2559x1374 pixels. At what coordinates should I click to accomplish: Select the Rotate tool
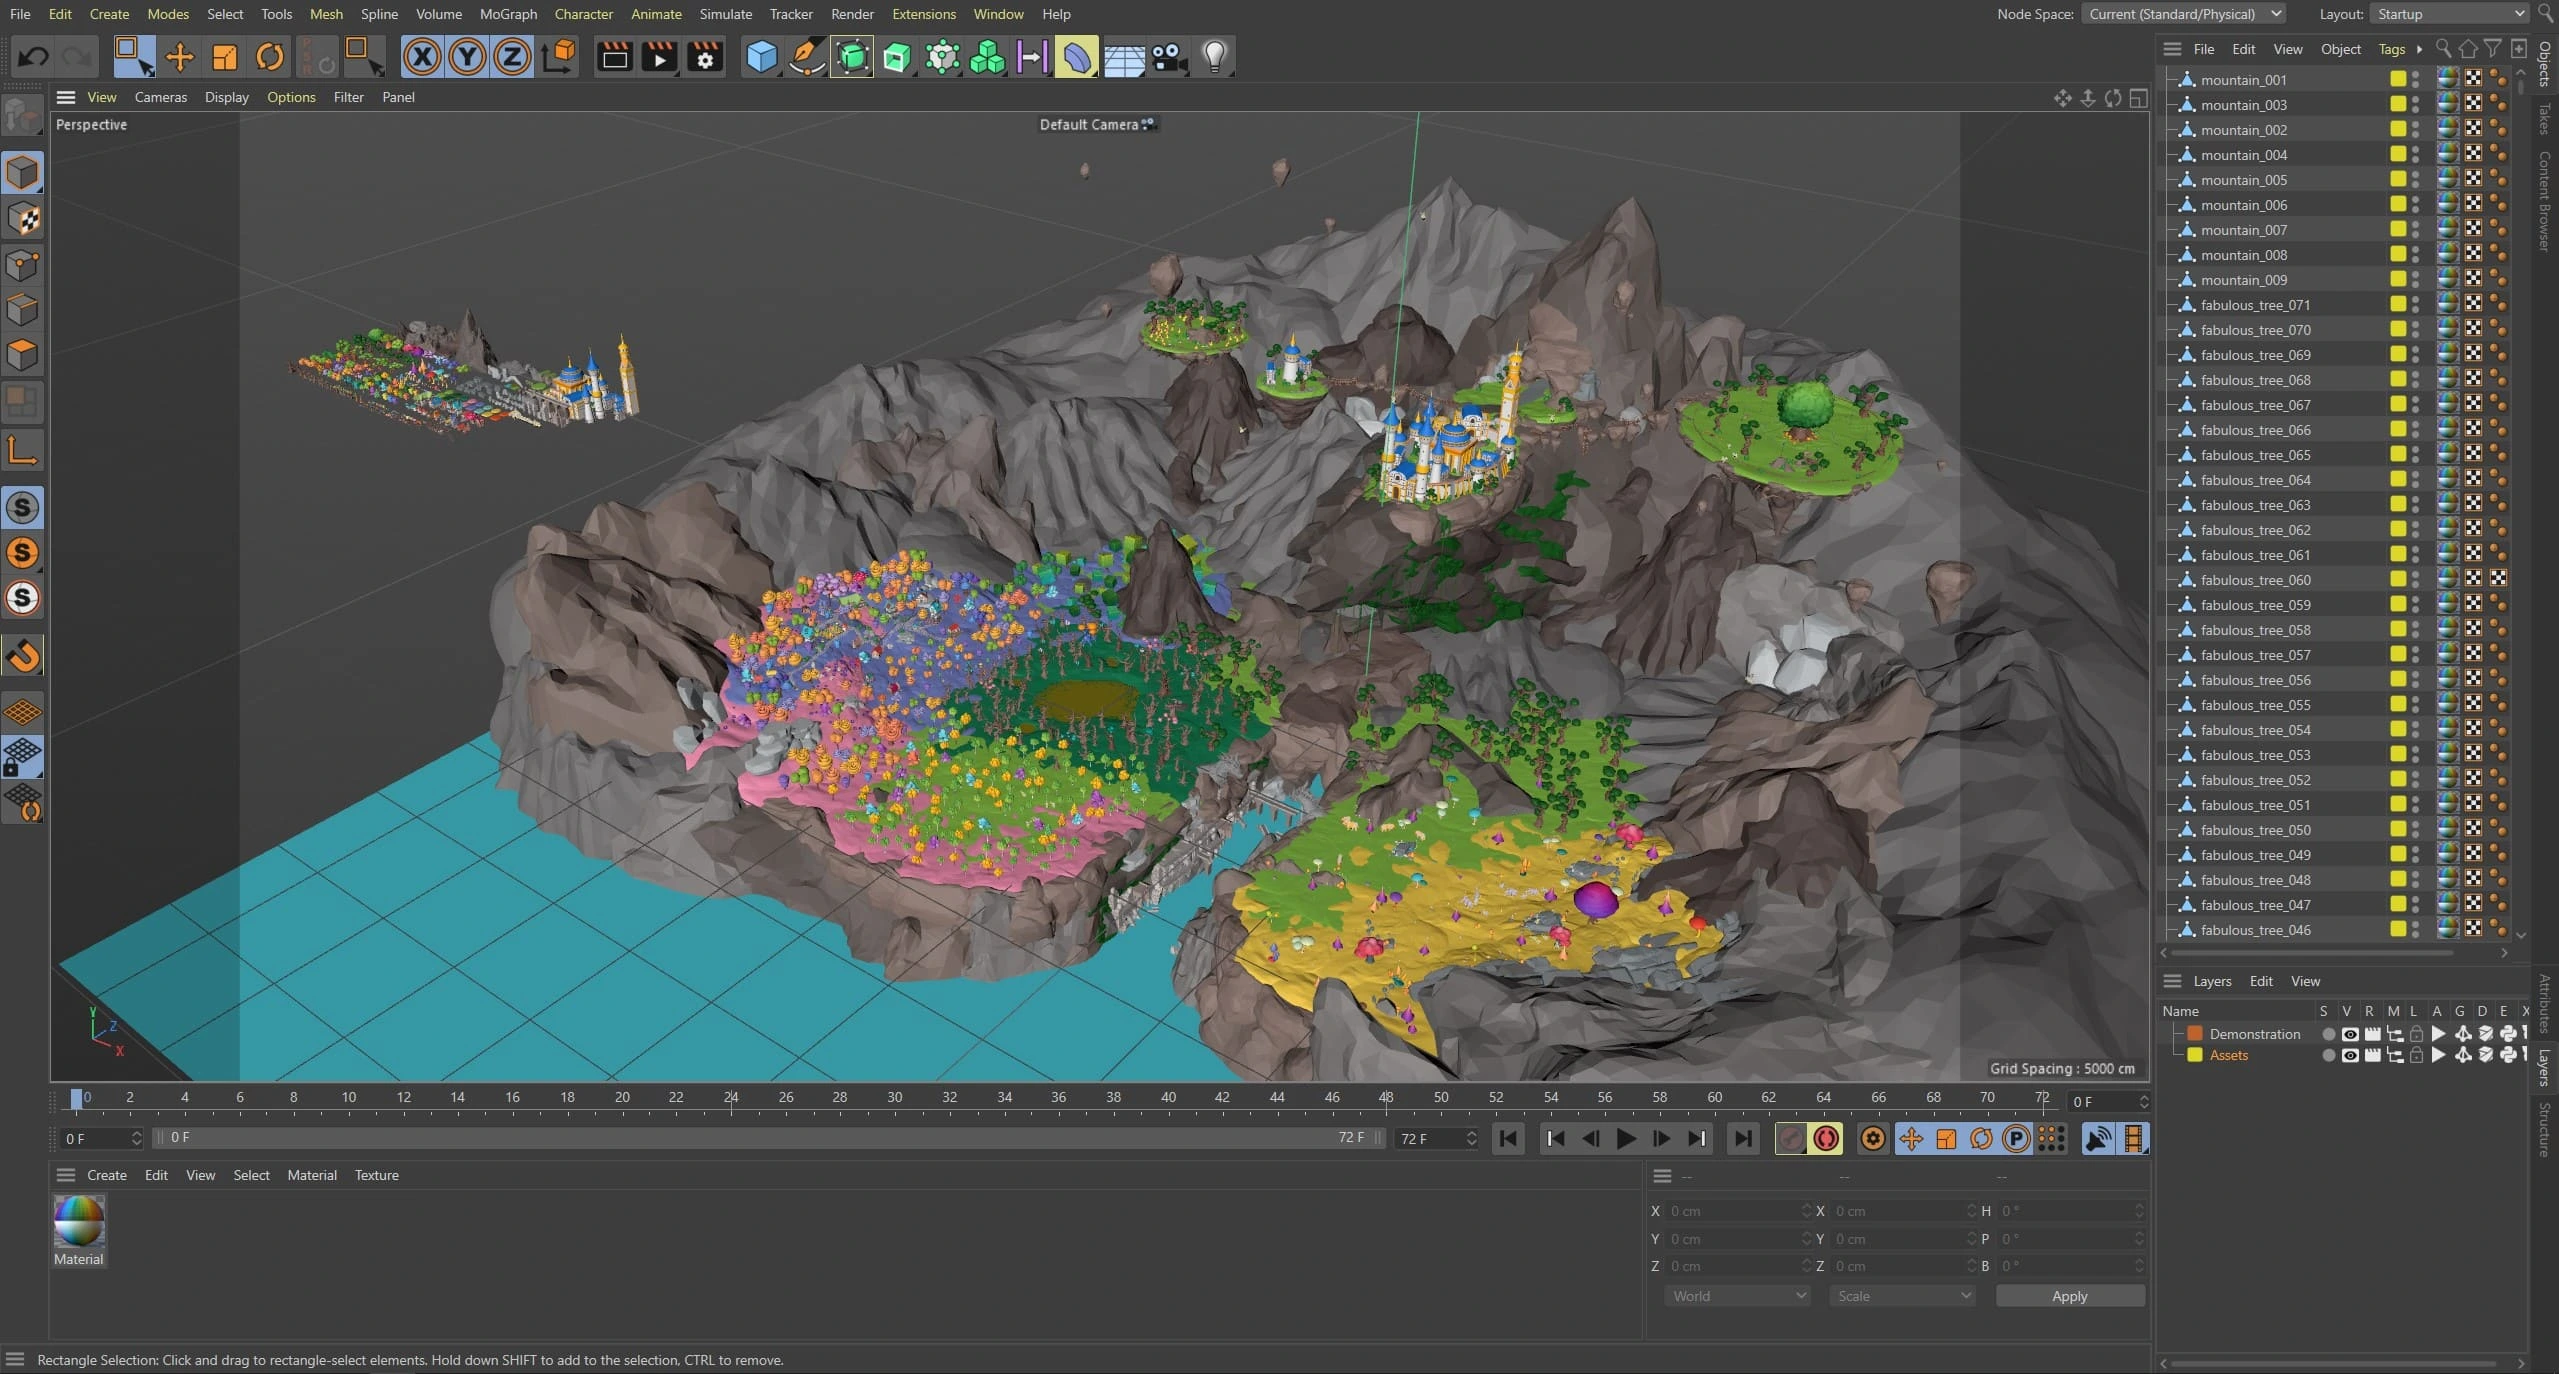[x=269, y=57]
